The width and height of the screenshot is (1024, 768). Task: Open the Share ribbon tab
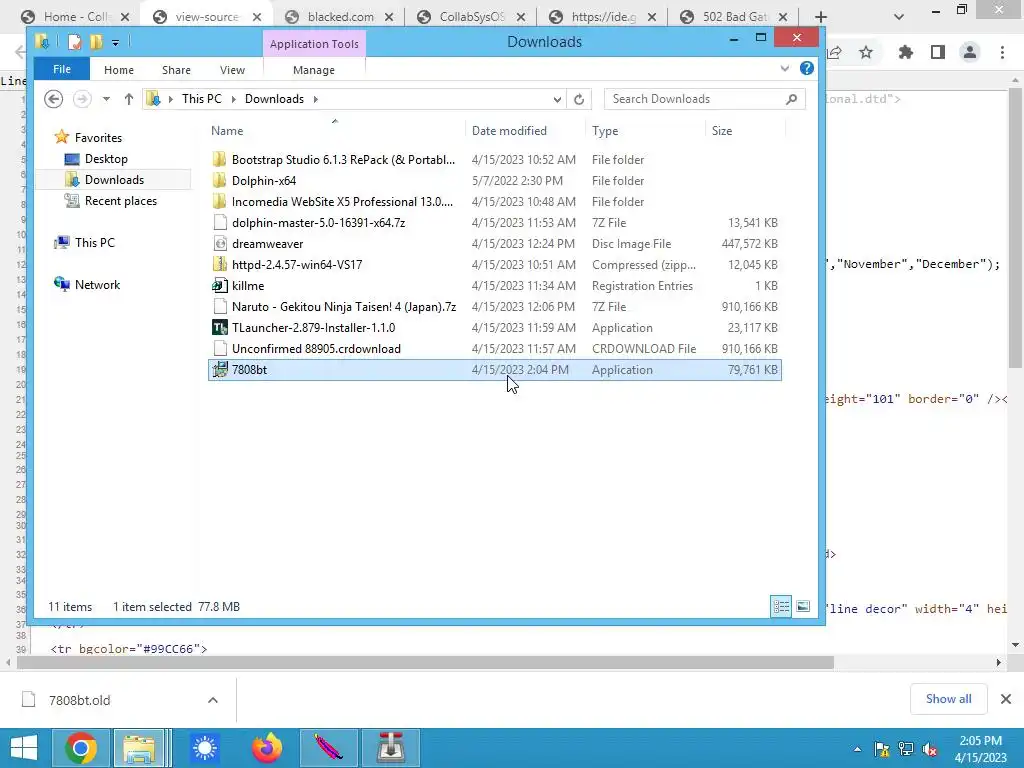[176, 70]
